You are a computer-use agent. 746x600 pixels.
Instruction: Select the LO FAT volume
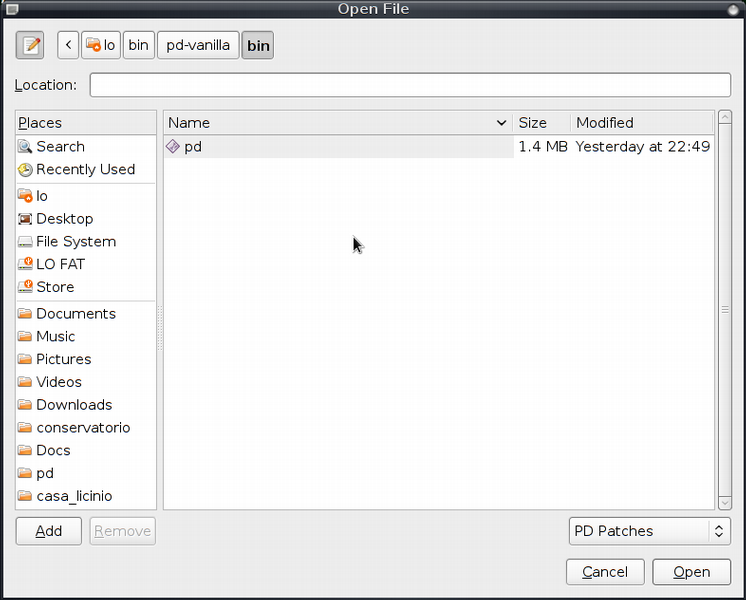tap(86, 264)
